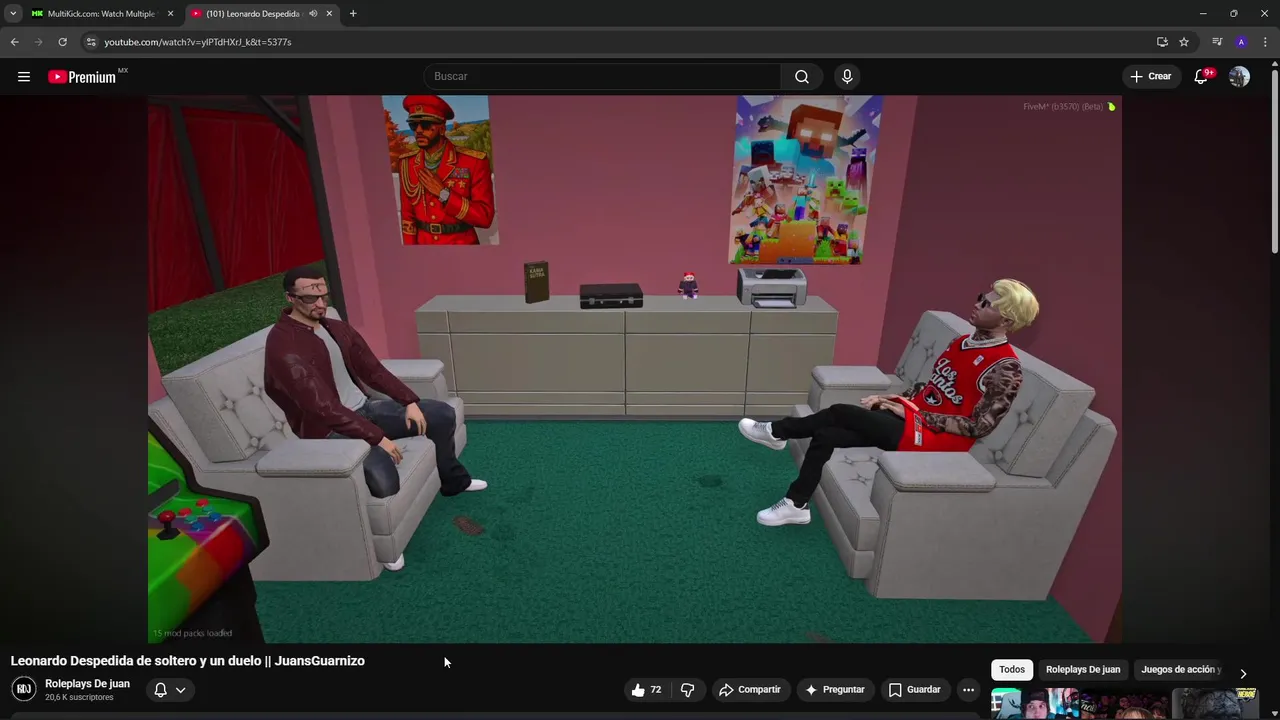This screenshot has width=1280, height=720.
Task: Open the Crear menu
Action: (x=1151, y=77)
